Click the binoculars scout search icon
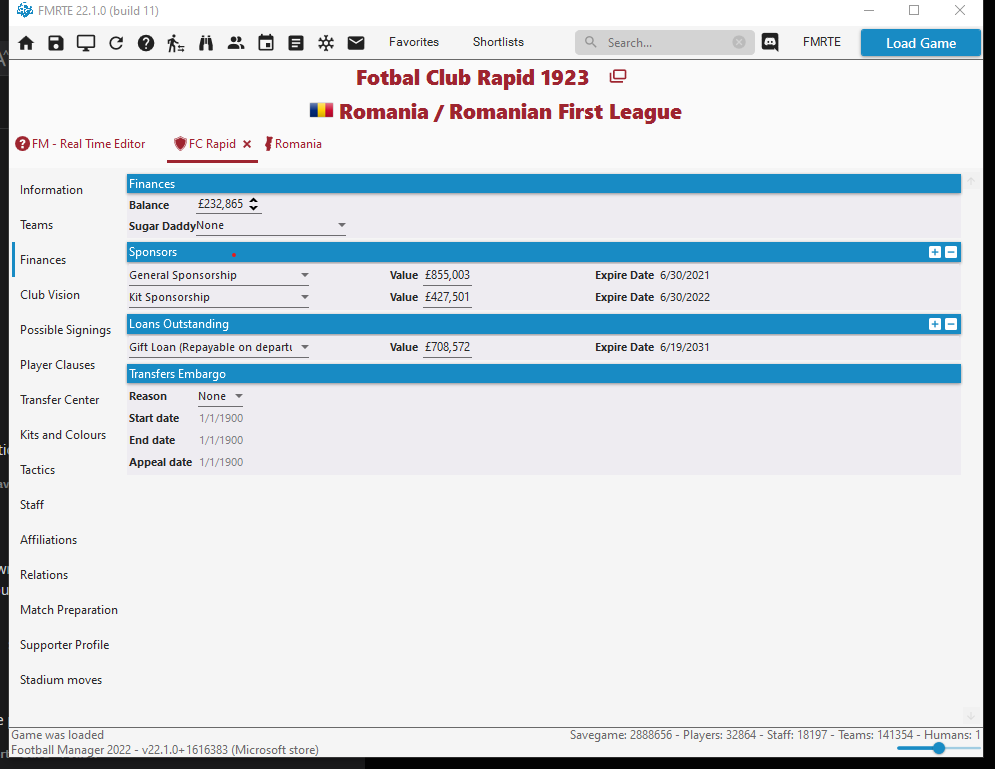This screenshot has height=769, width=995. tap(206, 43)
